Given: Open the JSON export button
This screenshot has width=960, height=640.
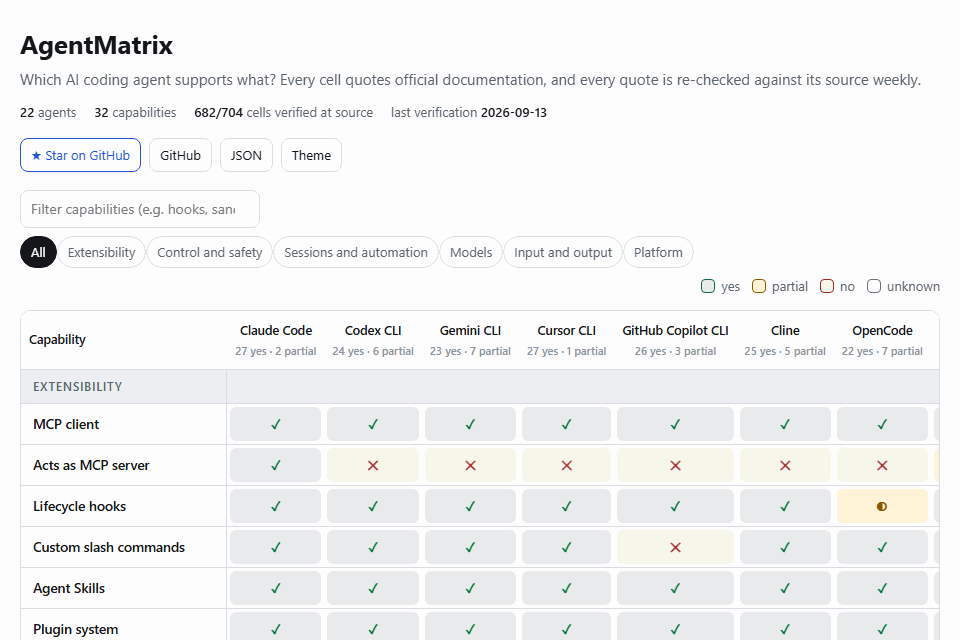Looking at the screenshot, I should click(x=246, y=155).
